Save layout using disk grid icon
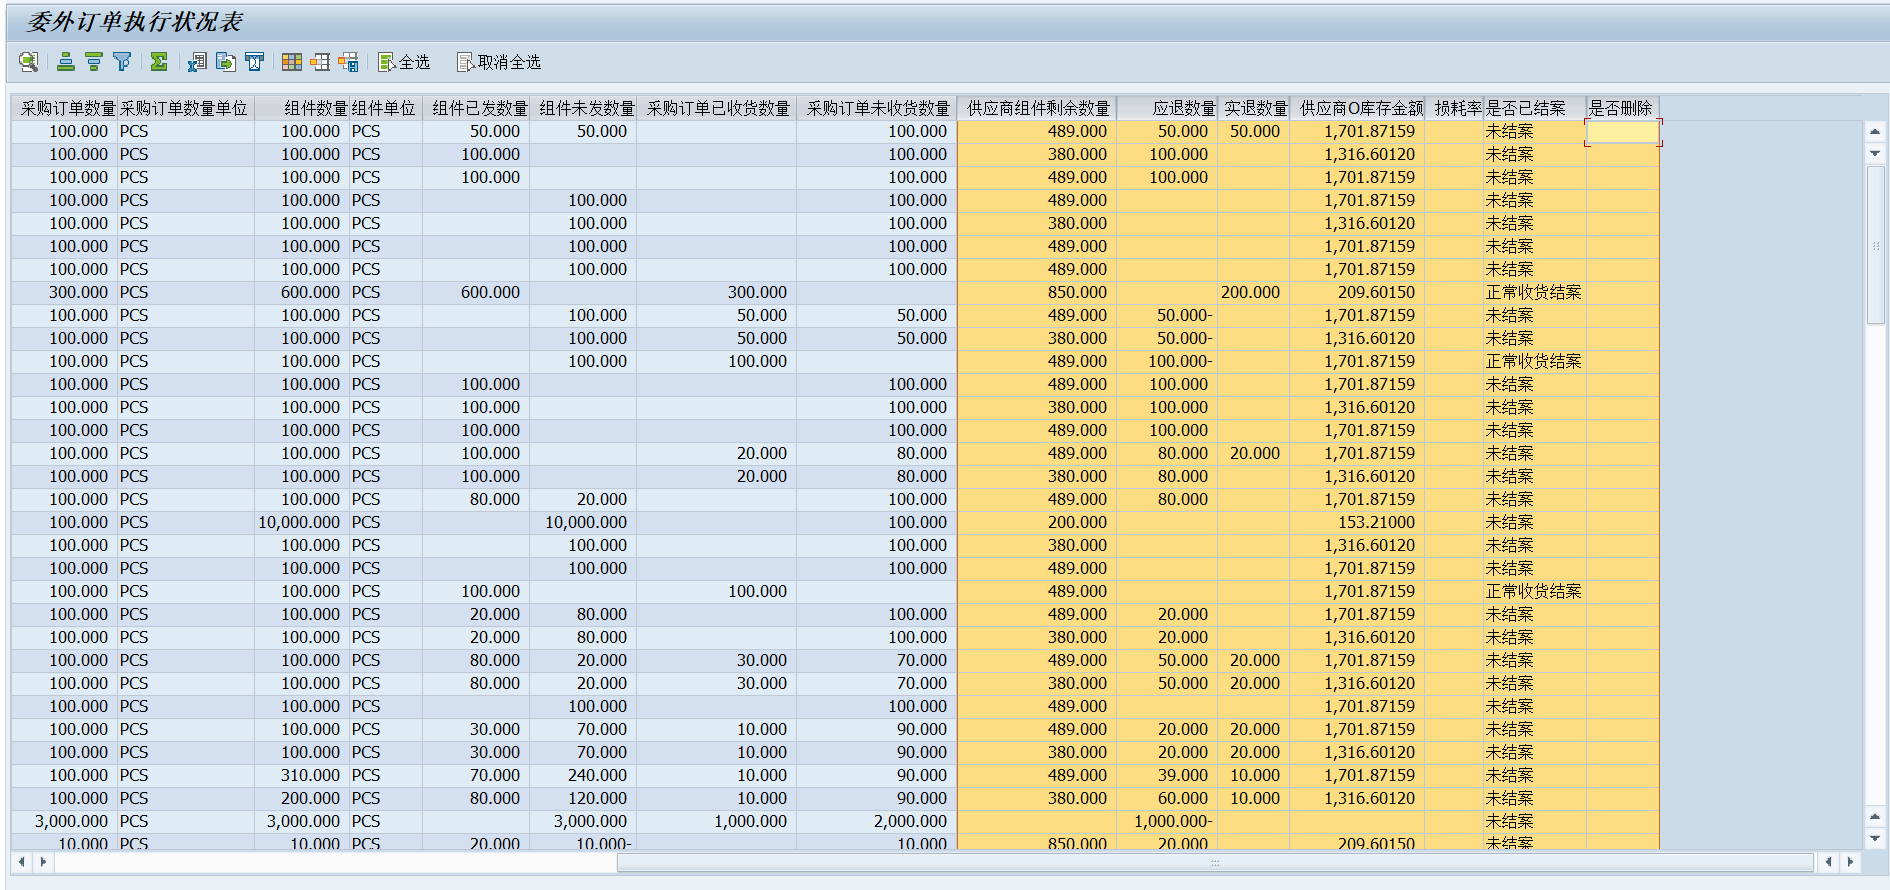 pyautogui.click(x=348, y=62)
